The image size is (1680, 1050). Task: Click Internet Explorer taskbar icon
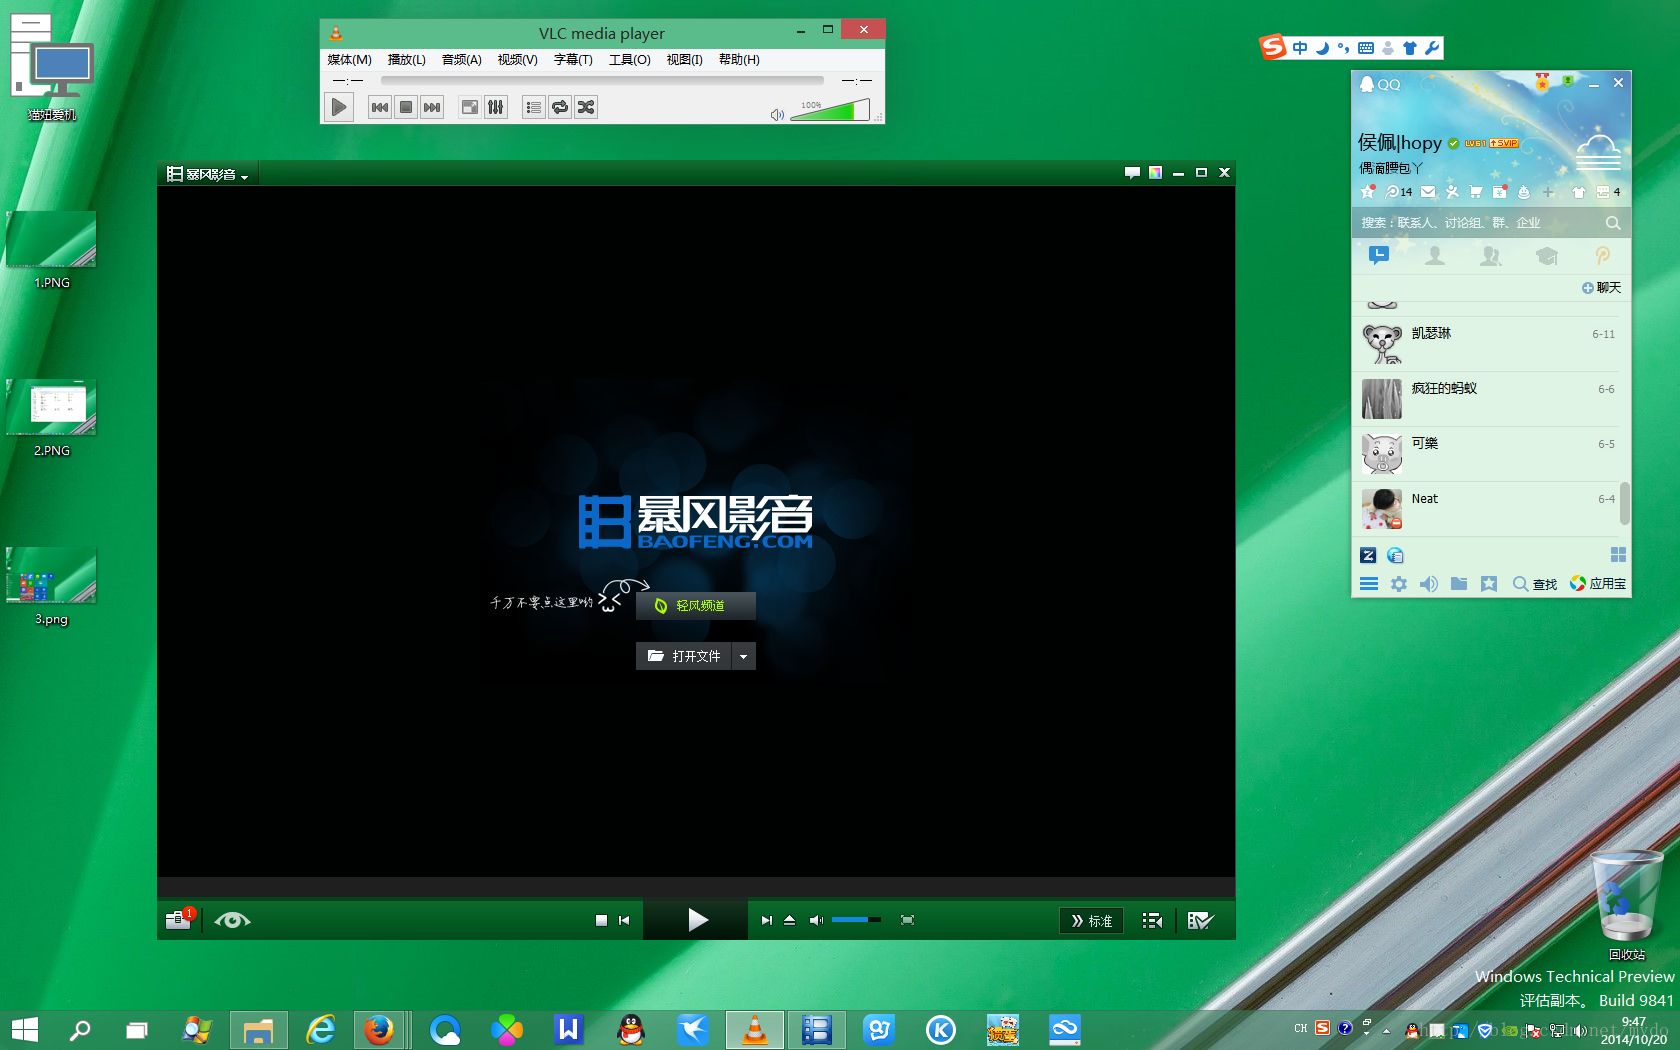coord(321,1029)
